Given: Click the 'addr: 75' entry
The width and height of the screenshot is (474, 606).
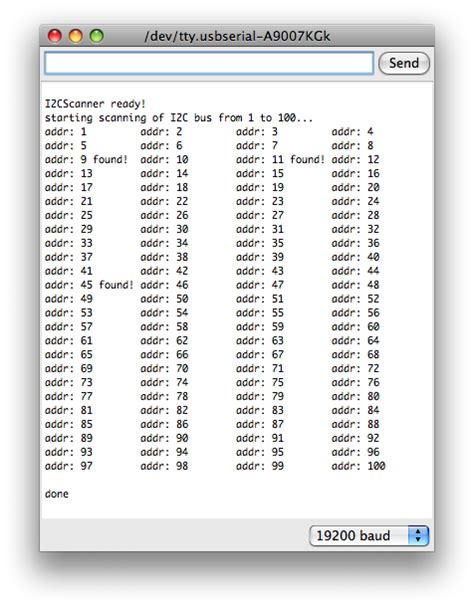Looking at the screenshot, I should point(260,382).
